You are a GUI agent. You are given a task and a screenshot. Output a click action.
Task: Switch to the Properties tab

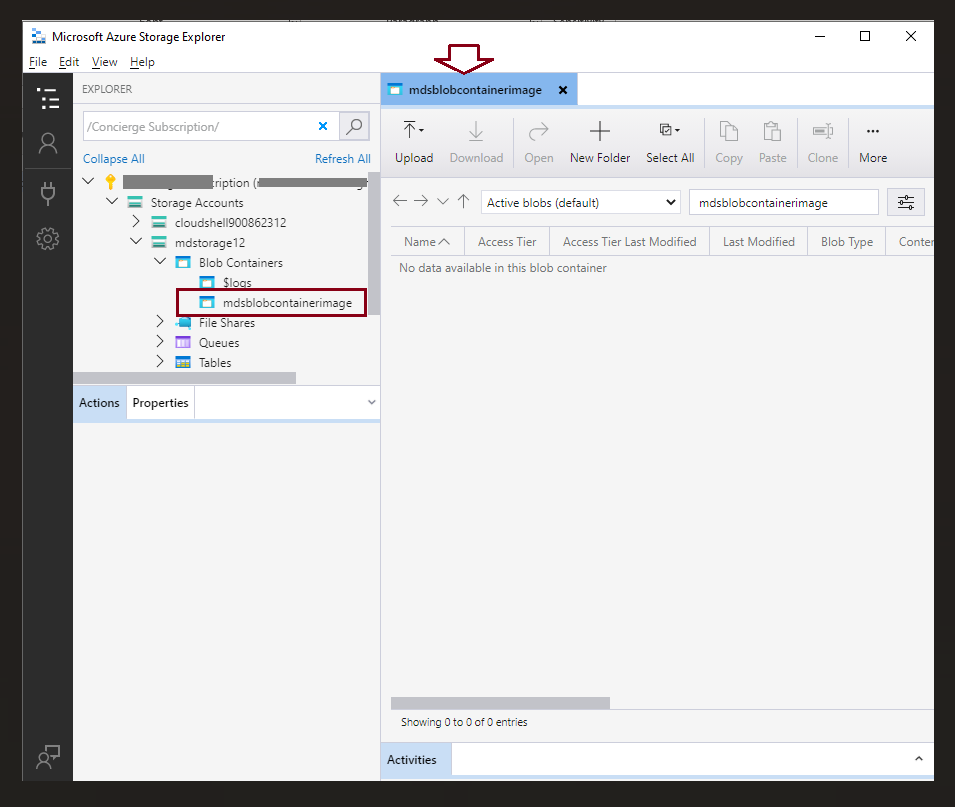[x=160, y=402]
